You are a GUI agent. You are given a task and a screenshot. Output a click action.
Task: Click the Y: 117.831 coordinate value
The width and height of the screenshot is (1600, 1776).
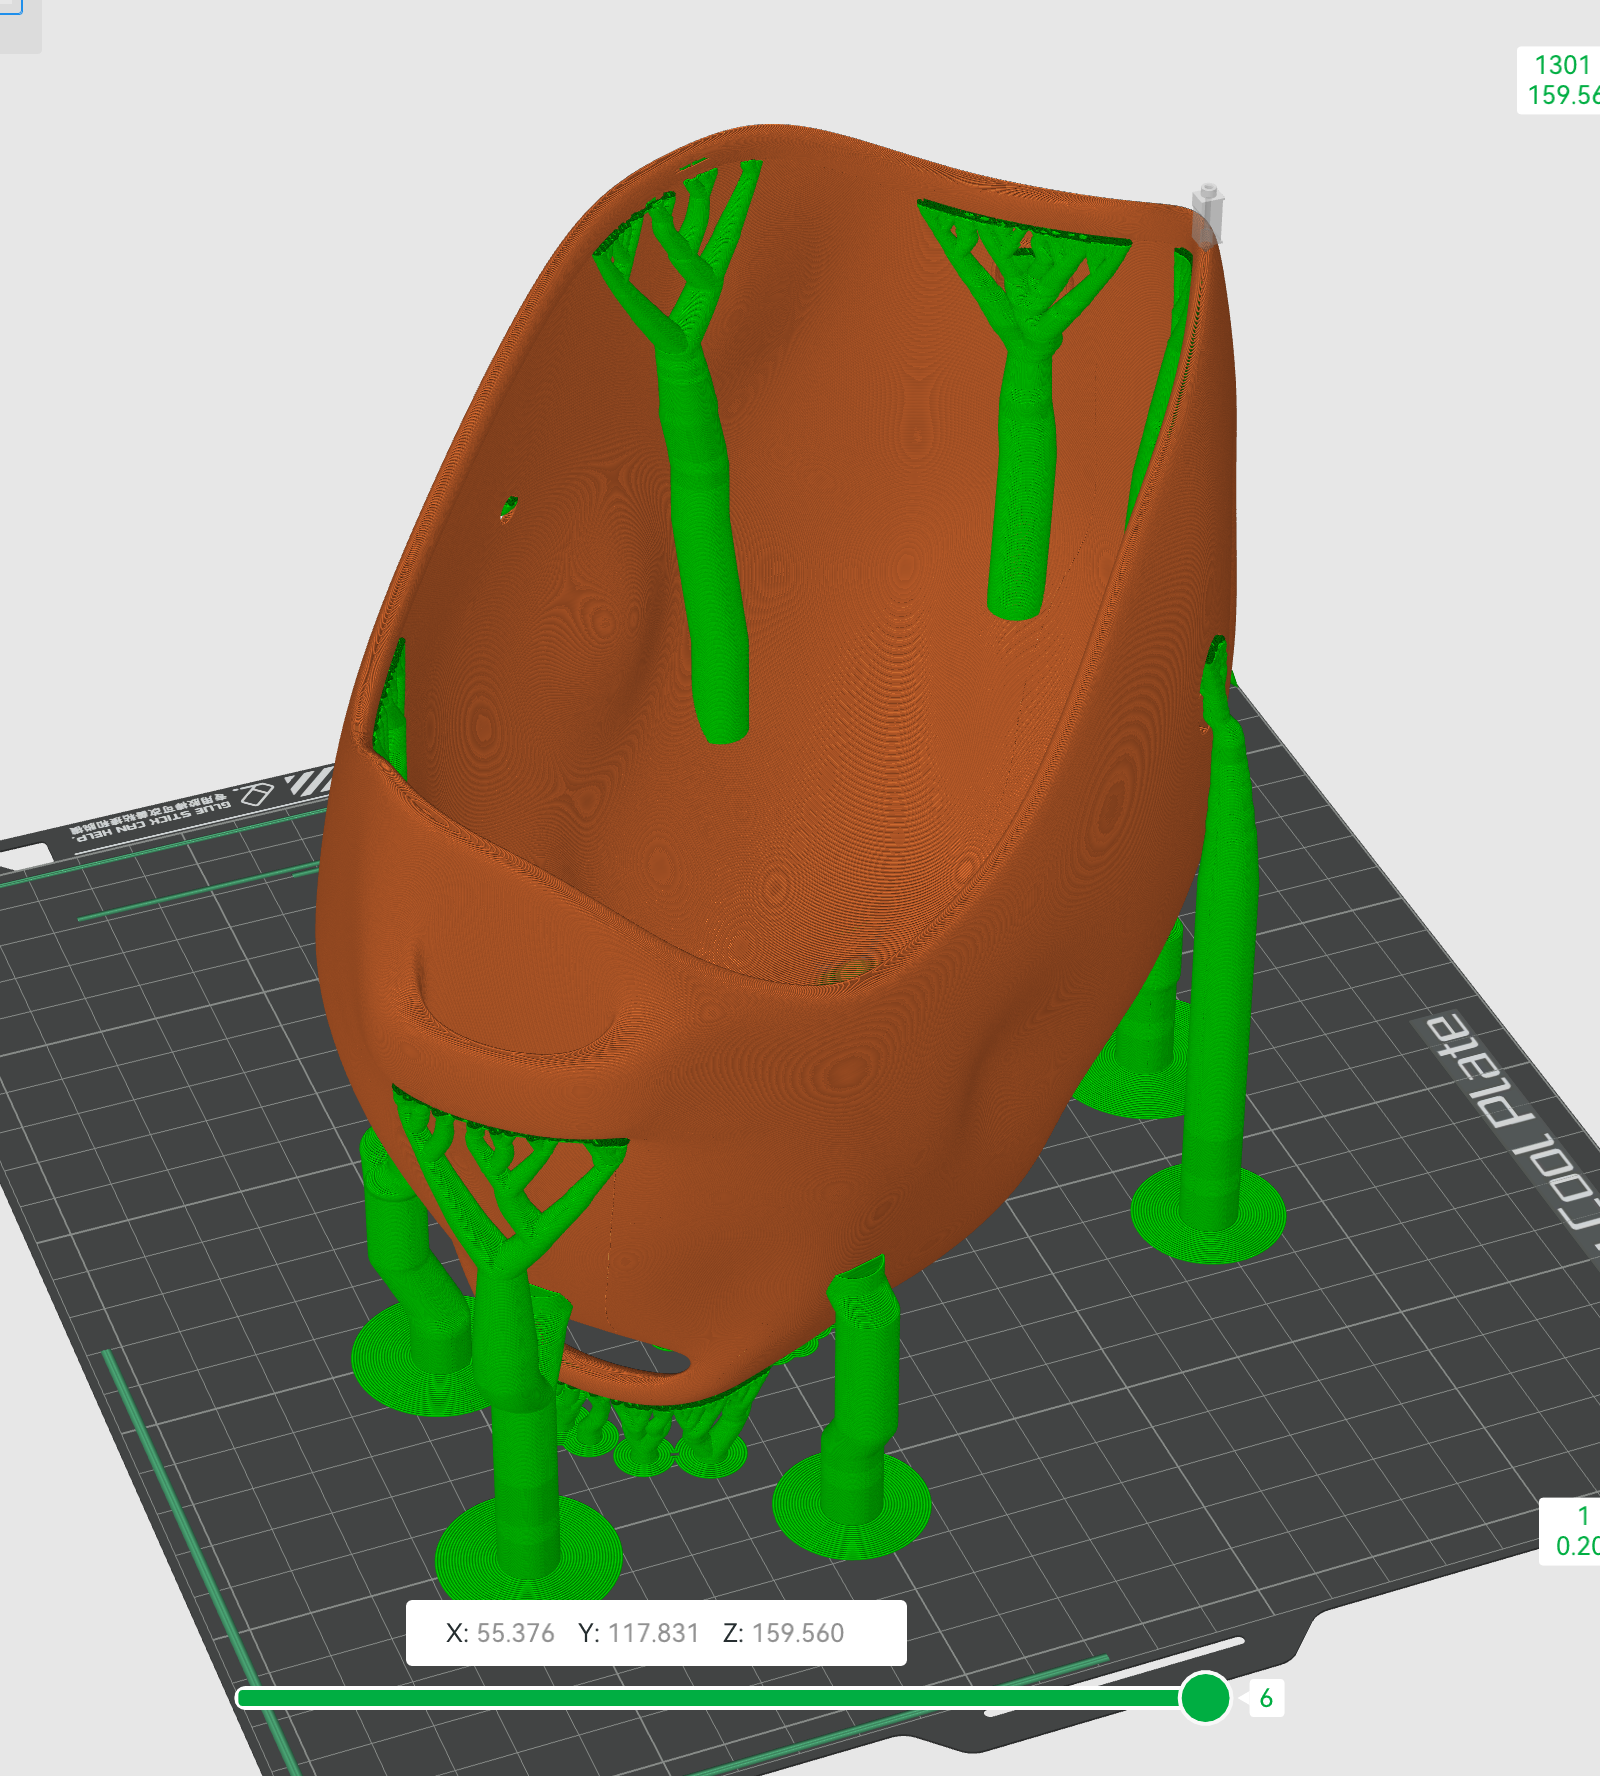click(x=638, y=1633)
